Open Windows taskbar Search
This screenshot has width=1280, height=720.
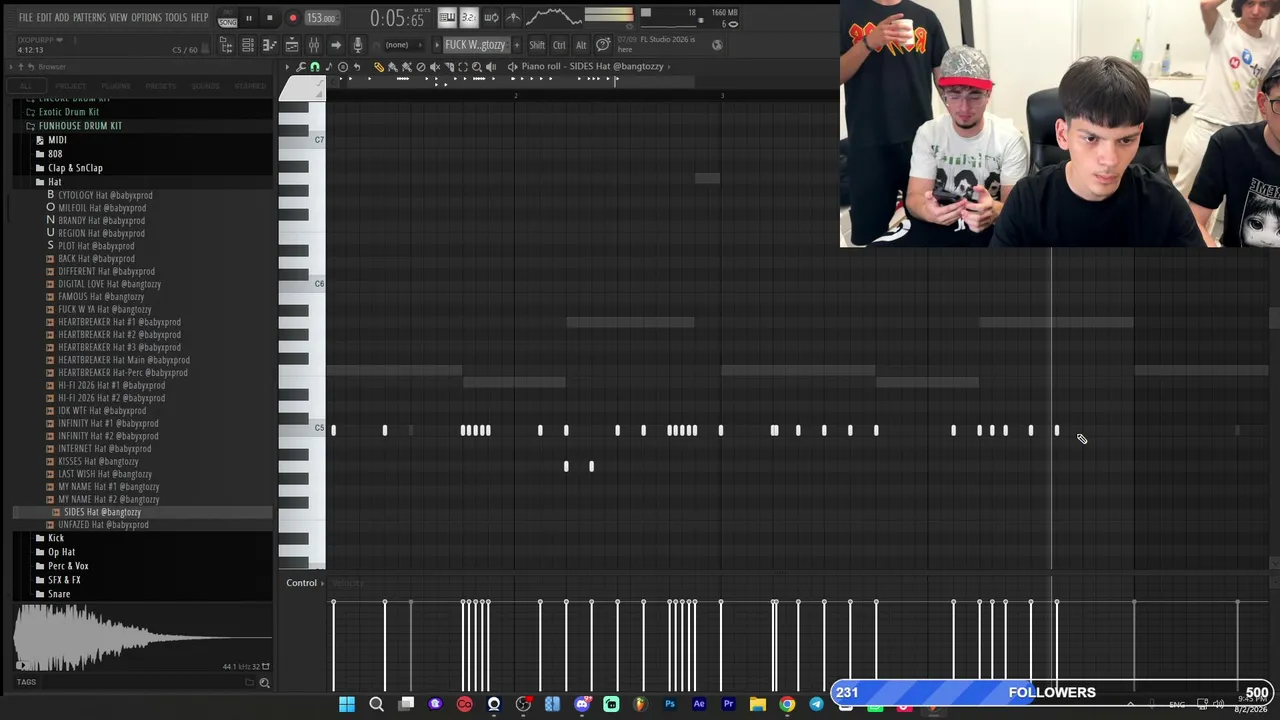376,705
